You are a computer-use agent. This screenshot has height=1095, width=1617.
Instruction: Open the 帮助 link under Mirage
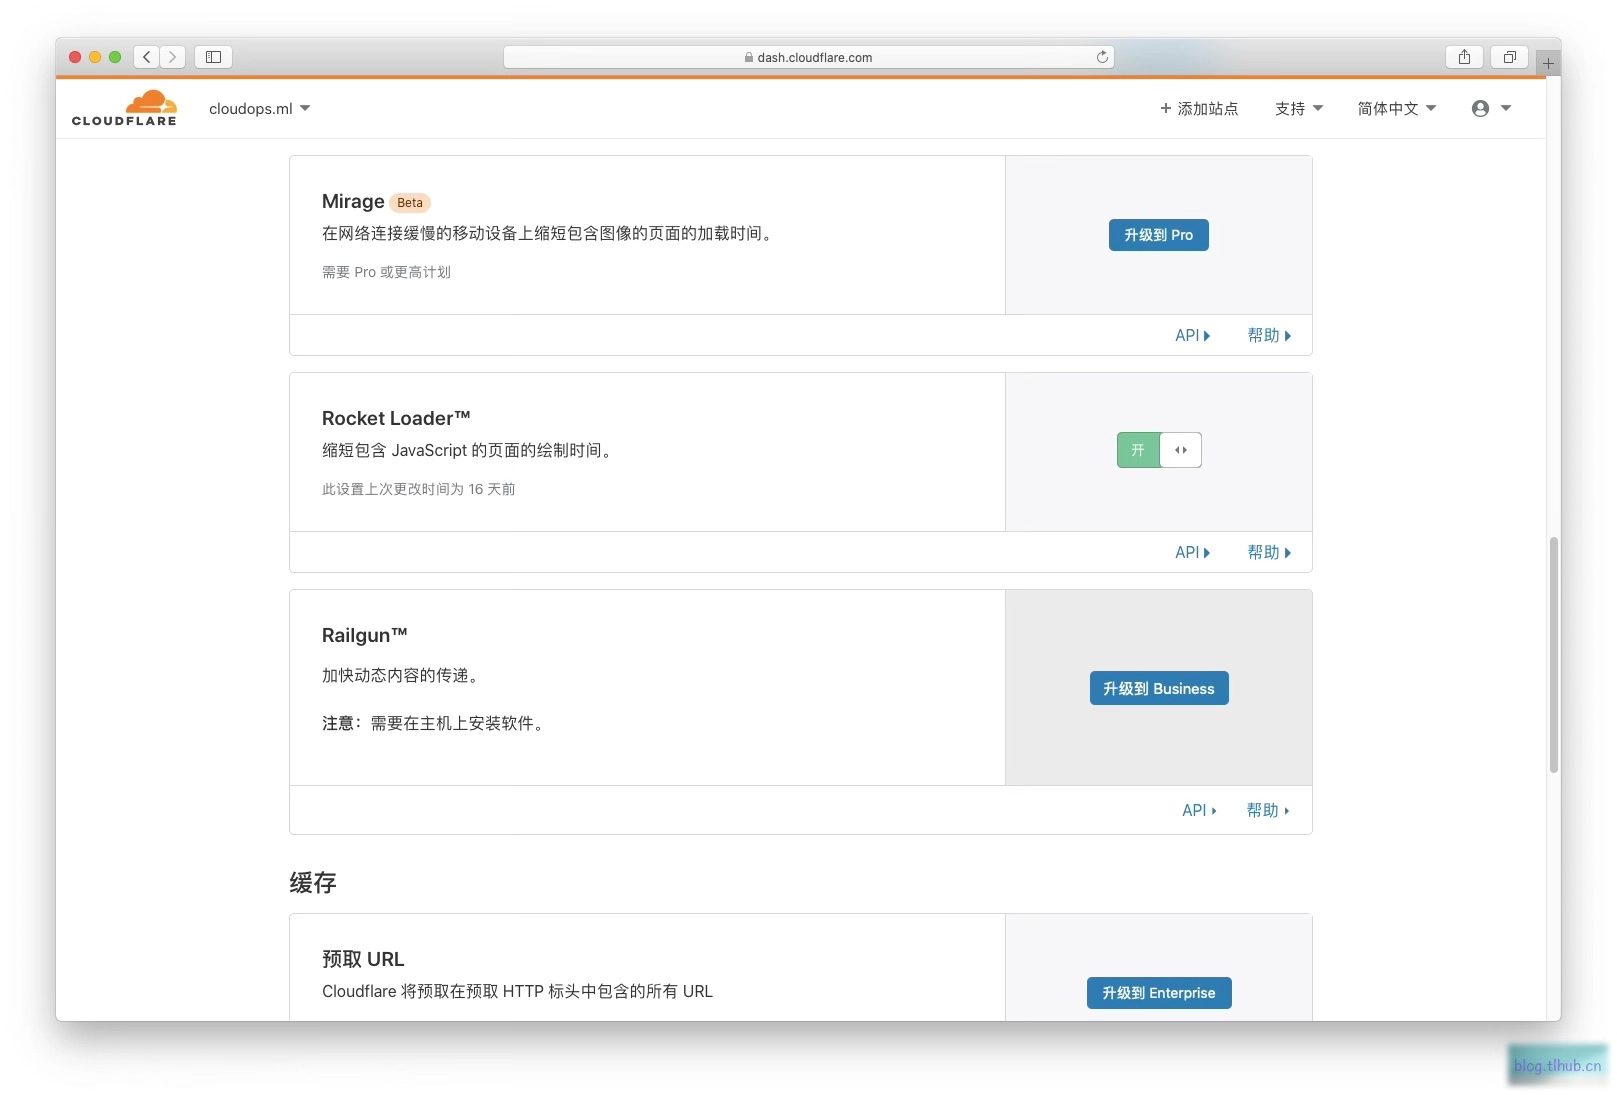1269,336
